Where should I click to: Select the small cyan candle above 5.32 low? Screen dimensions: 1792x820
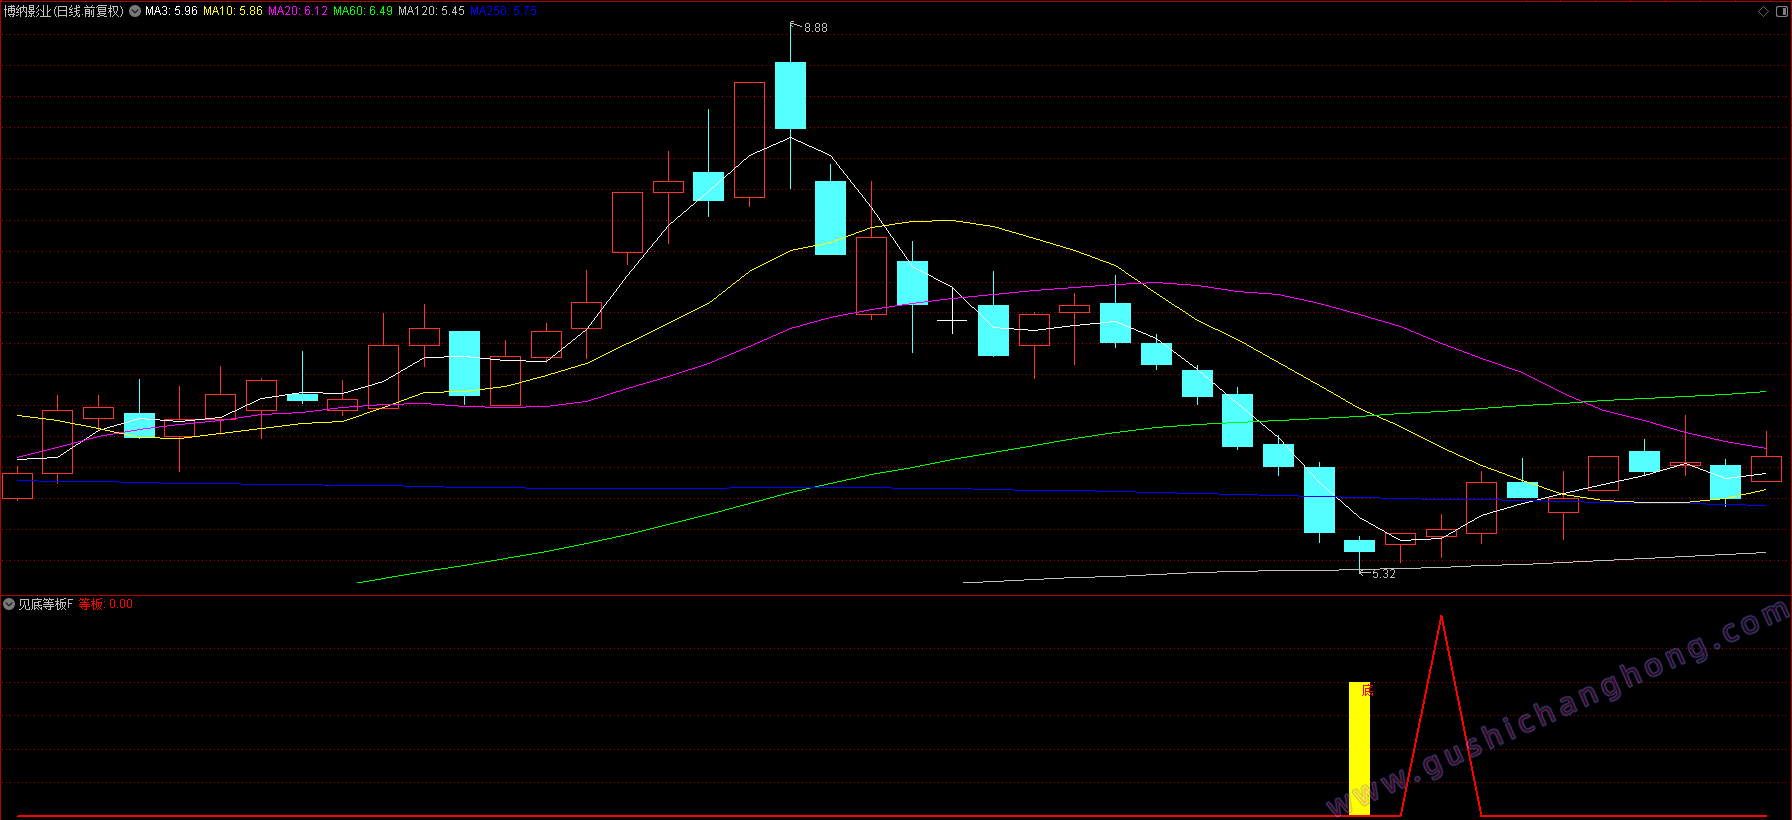coord(1359,546)
